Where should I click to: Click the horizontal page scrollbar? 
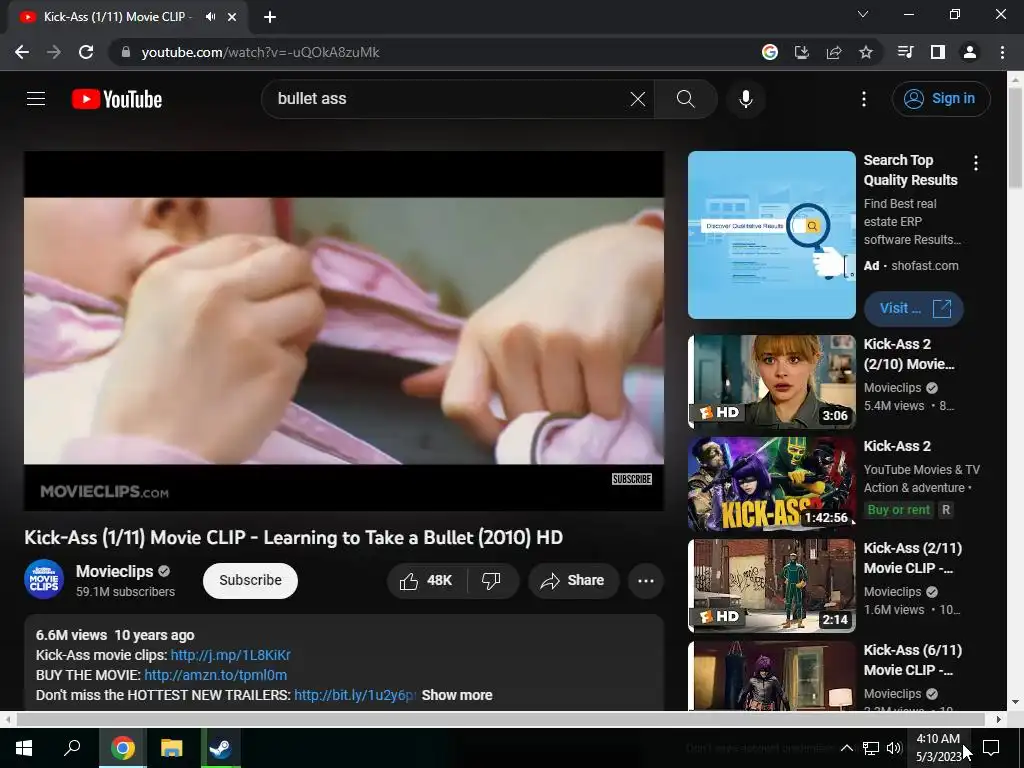pos(502,719)
